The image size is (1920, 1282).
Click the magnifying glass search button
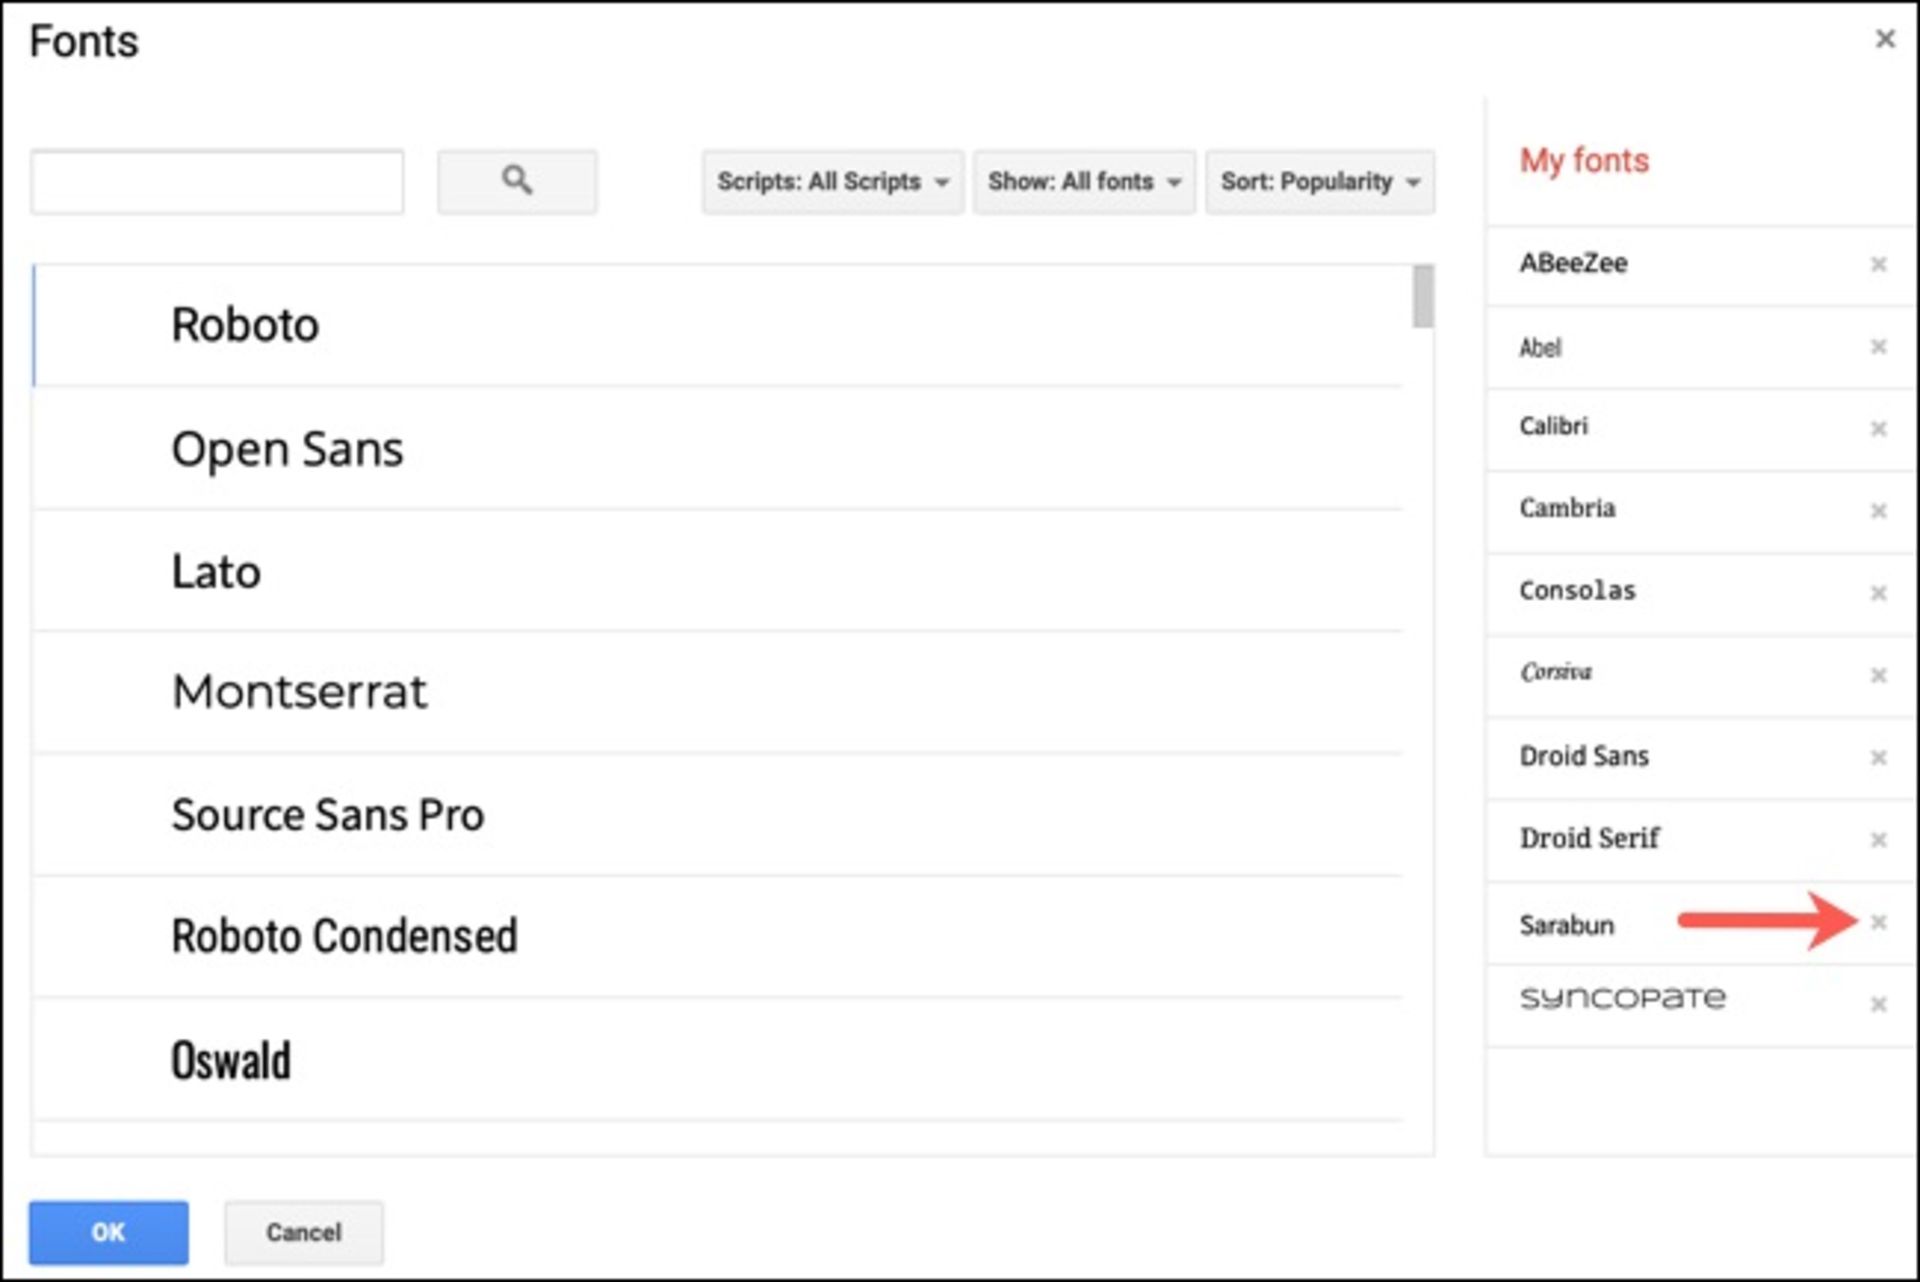point(517,181)
